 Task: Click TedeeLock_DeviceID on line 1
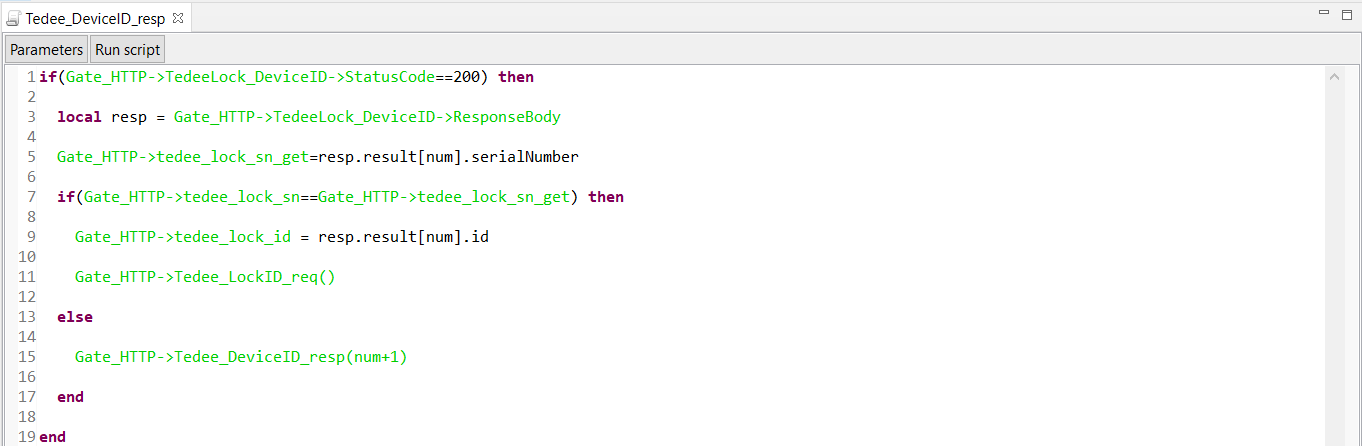pos(246,77)
